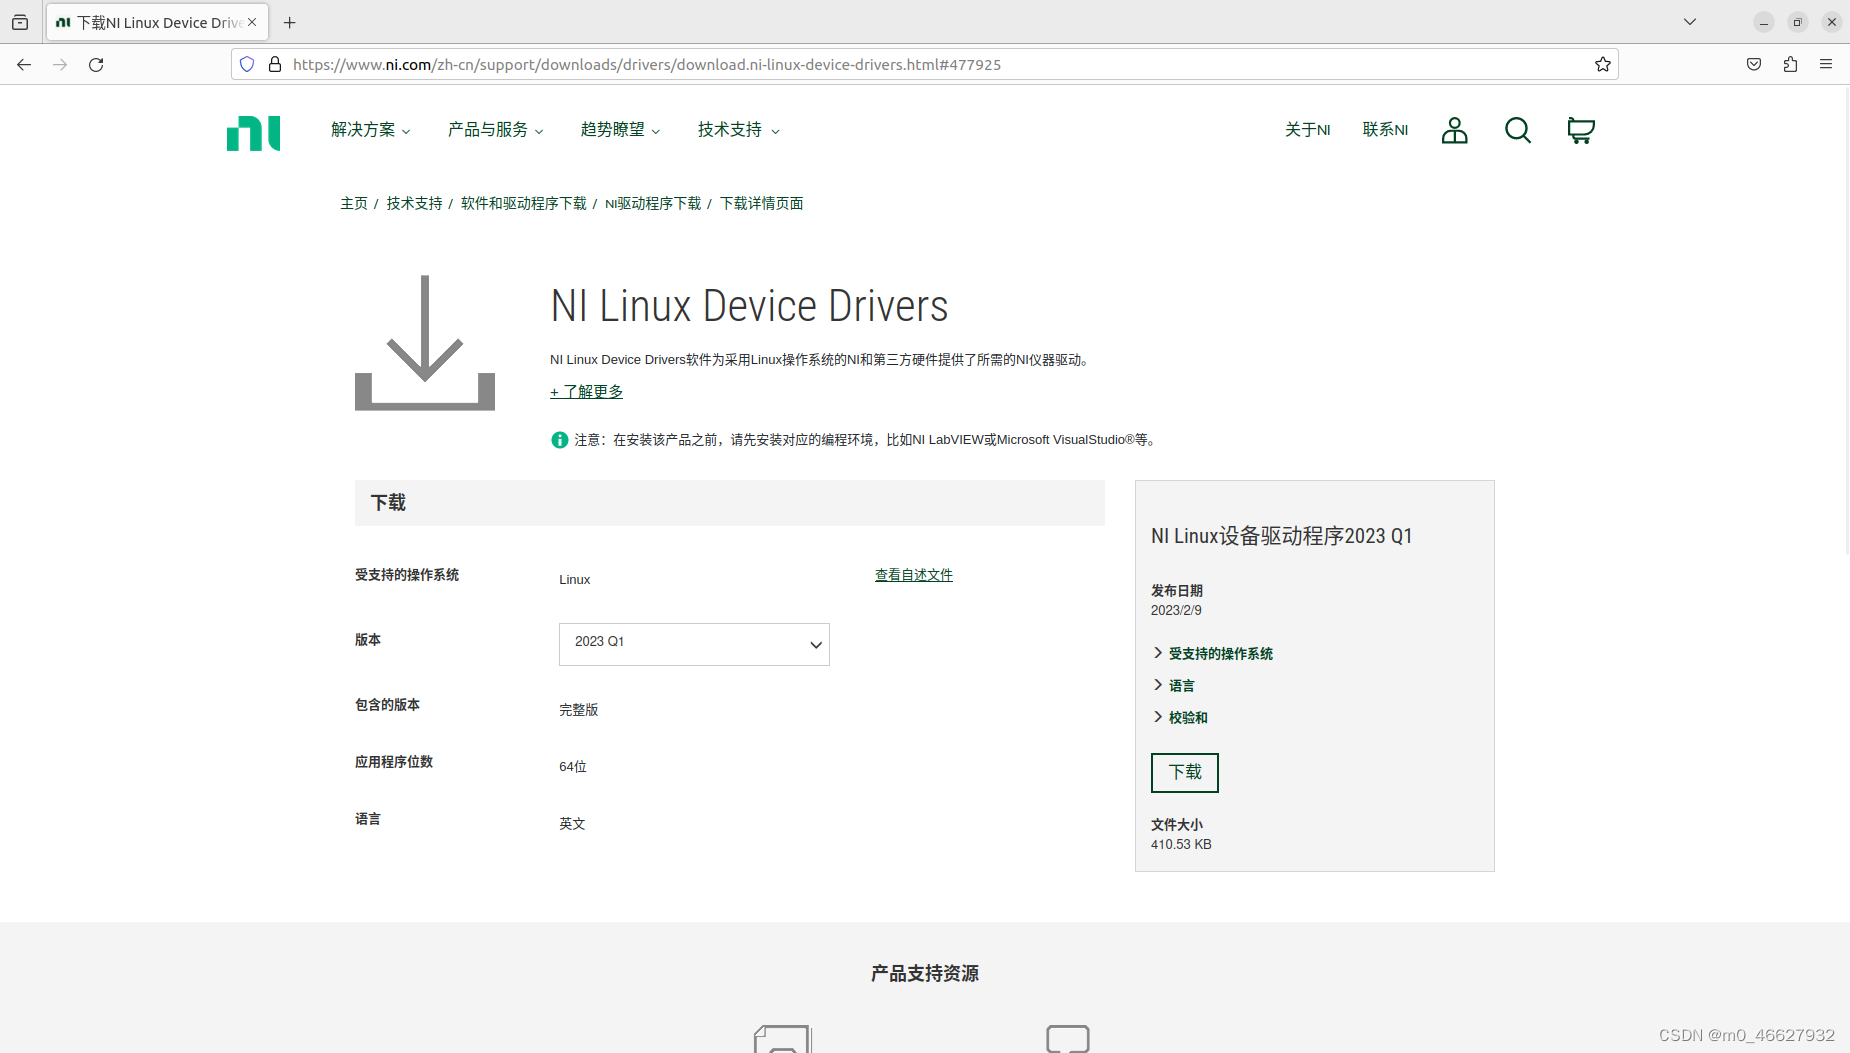Close the NI Linux Device Drivers tab
1850x1053 pixels.
click(252, 22)
